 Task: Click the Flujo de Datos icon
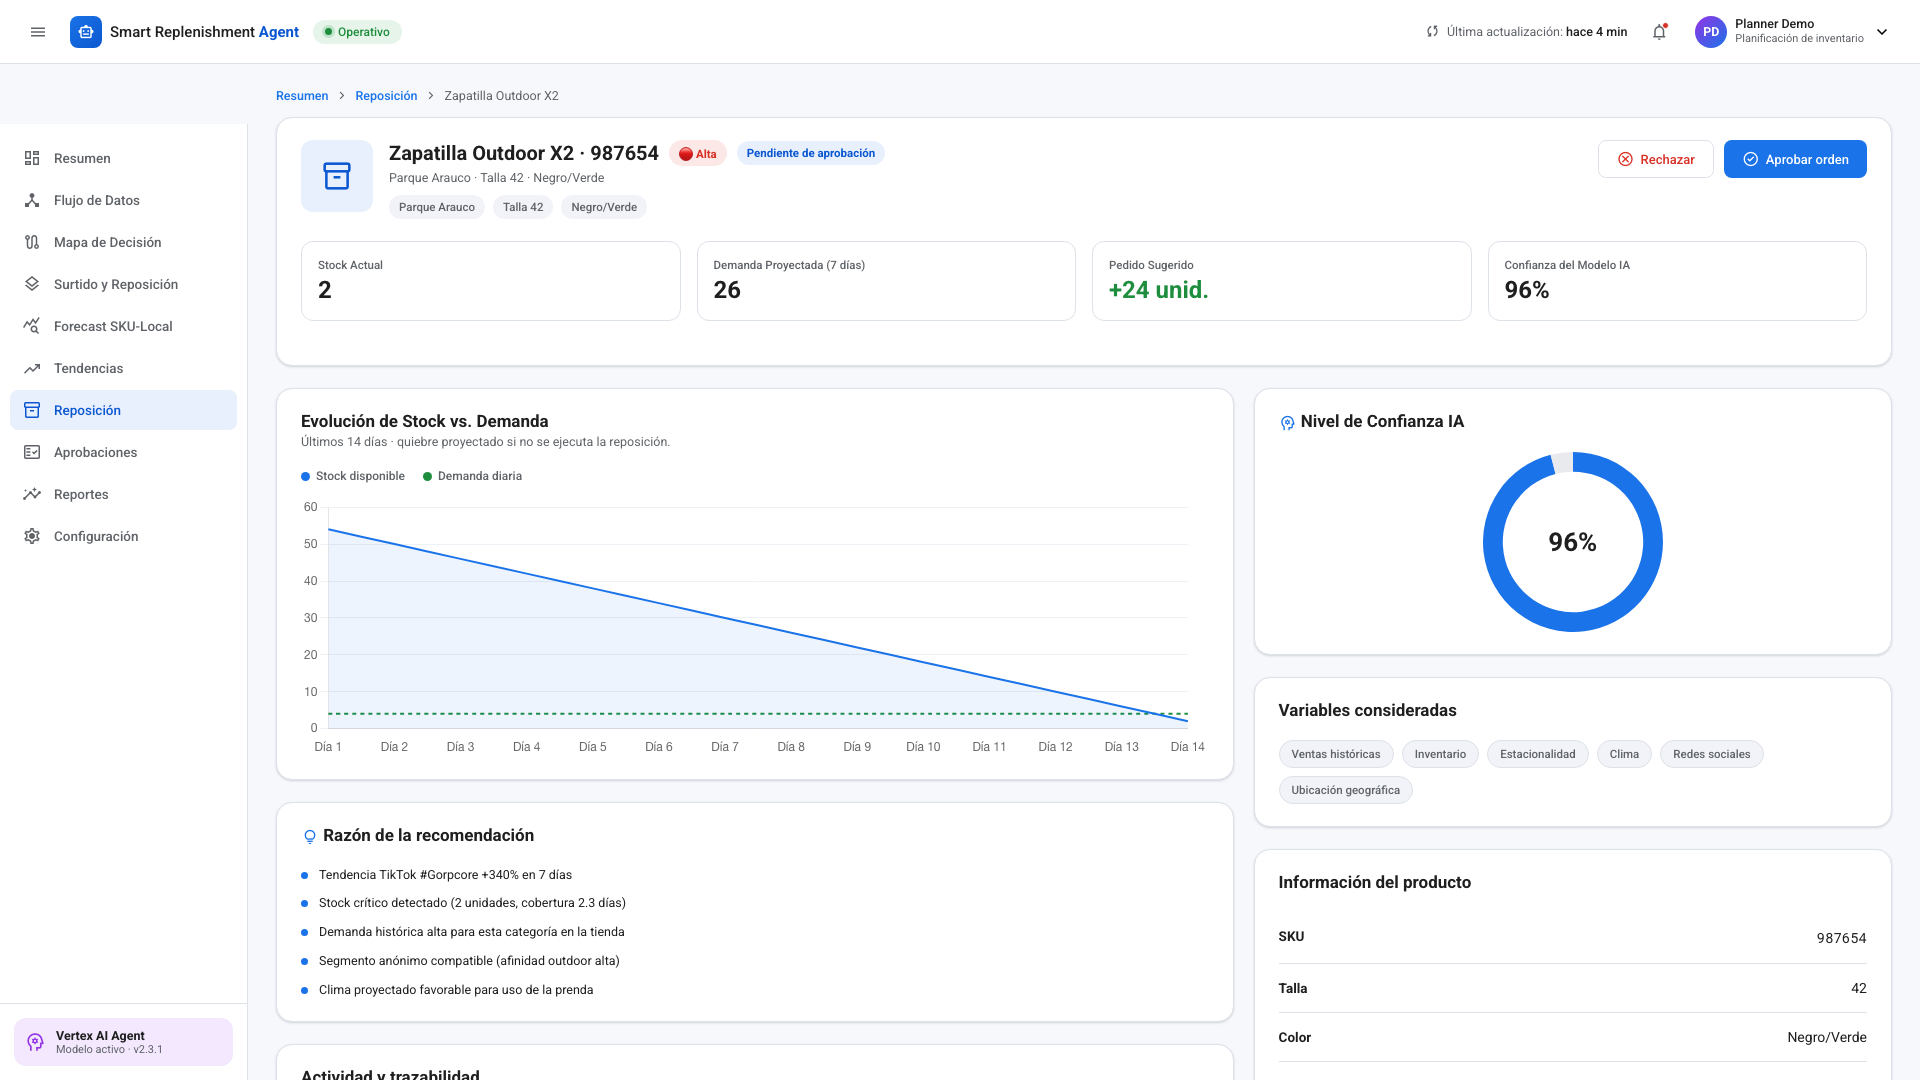click(x=32, y=200)
